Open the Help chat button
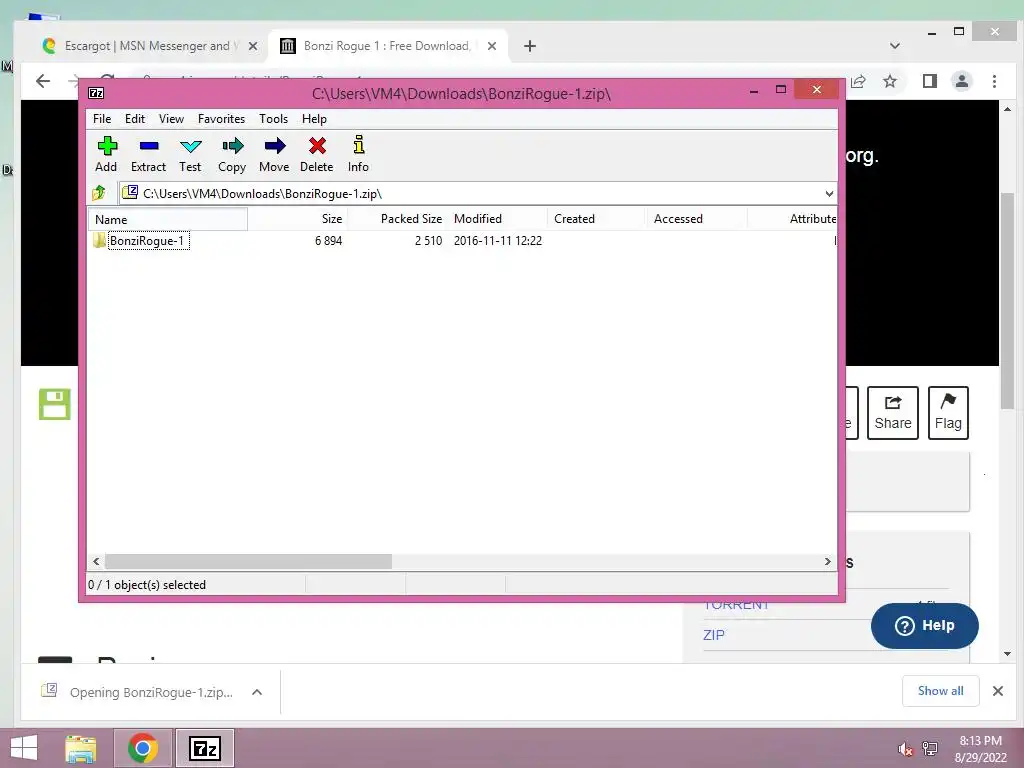This screenshot has height=768, width=1024. click(x=925, y=626)
